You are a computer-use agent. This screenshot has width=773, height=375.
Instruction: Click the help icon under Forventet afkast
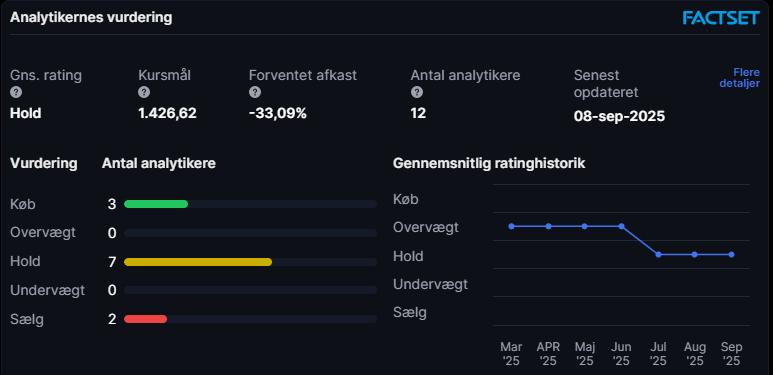coord(255,92)
